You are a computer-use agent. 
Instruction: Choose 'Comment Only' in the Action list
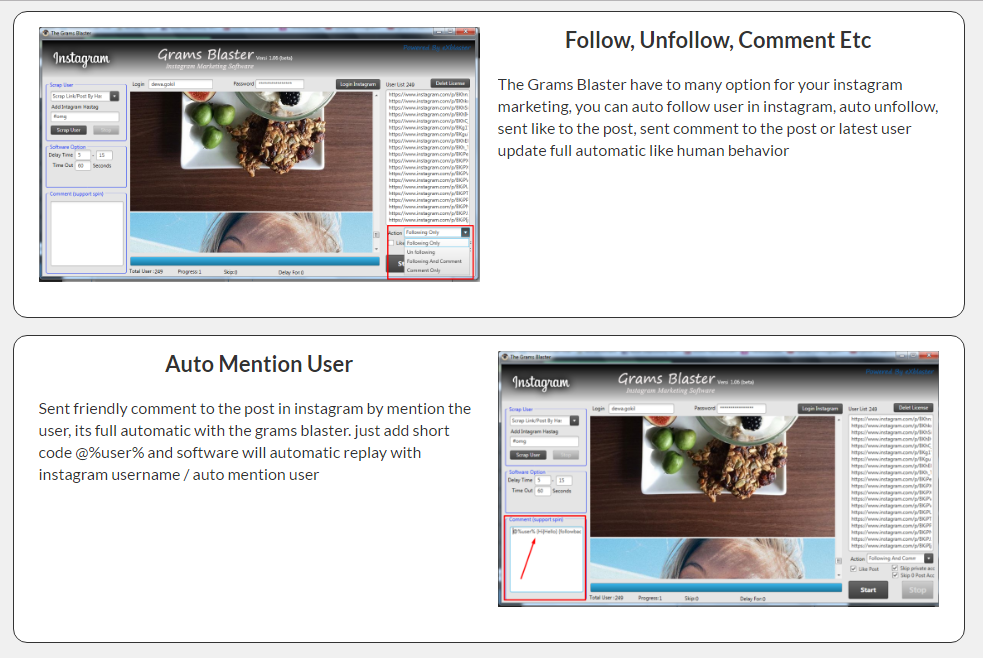click(436, 270)
